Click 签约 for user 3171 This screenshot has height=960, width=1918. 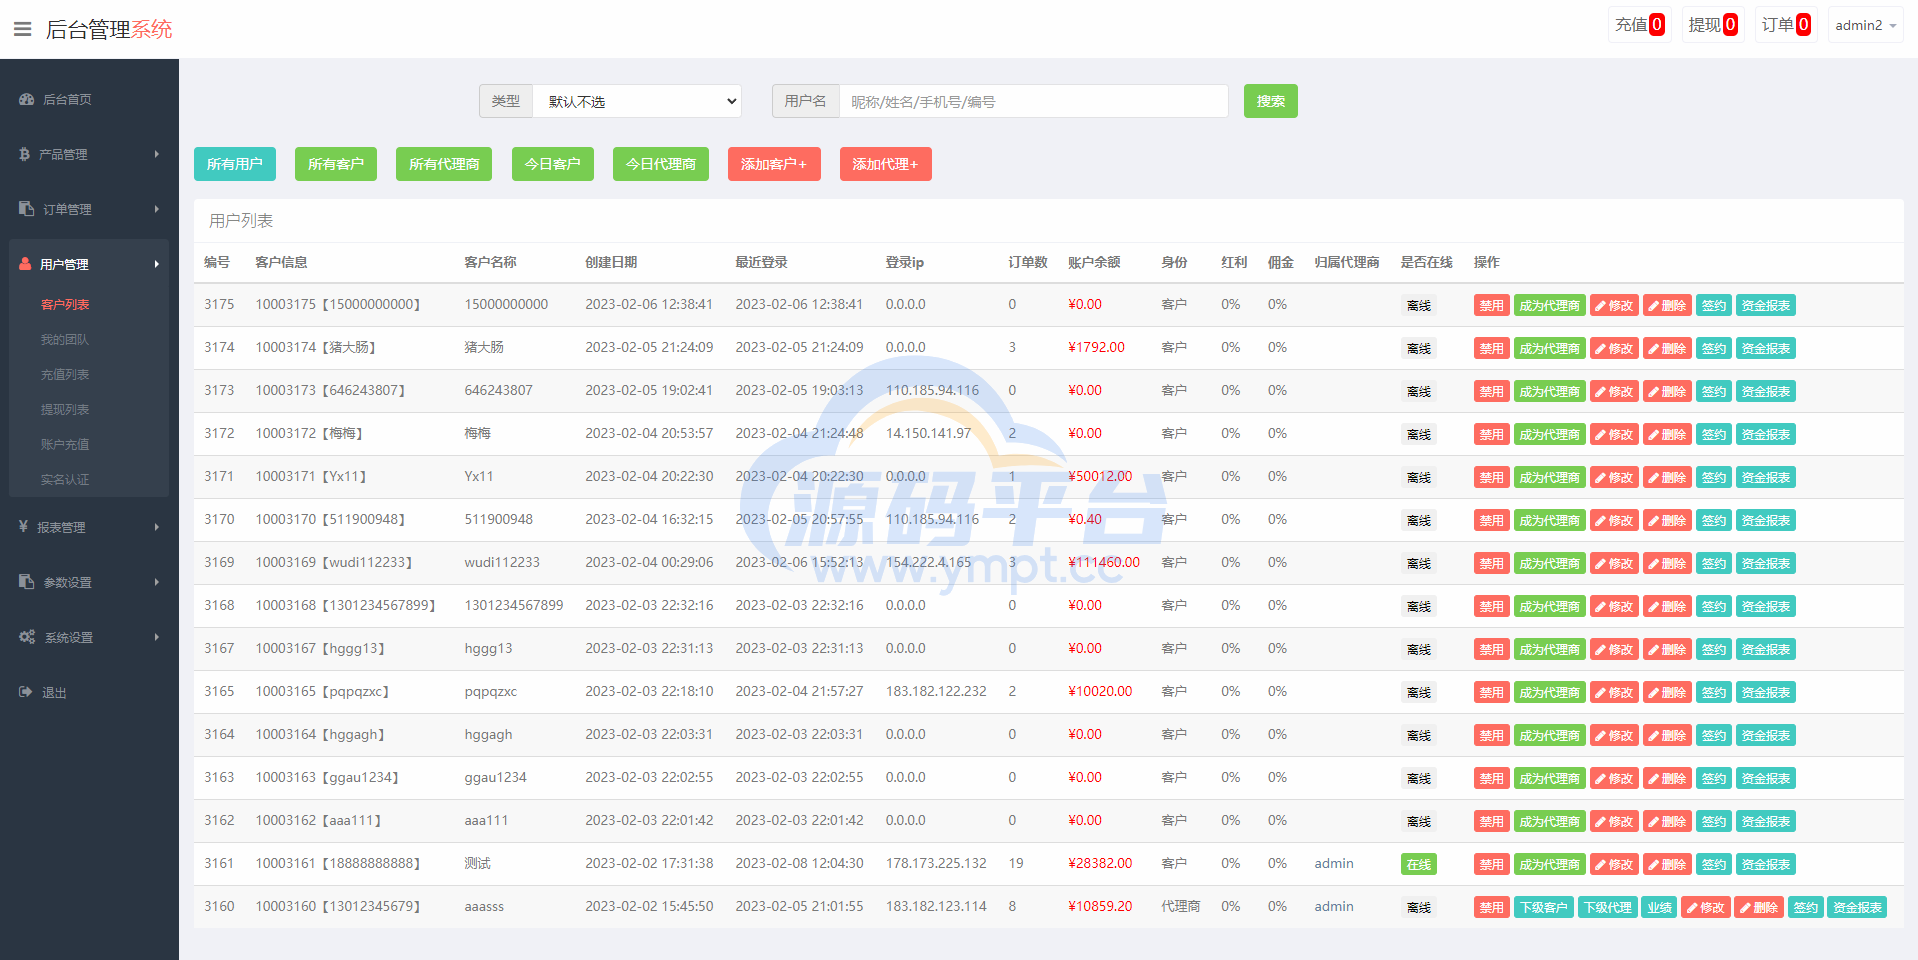(x=1714, y=478)
